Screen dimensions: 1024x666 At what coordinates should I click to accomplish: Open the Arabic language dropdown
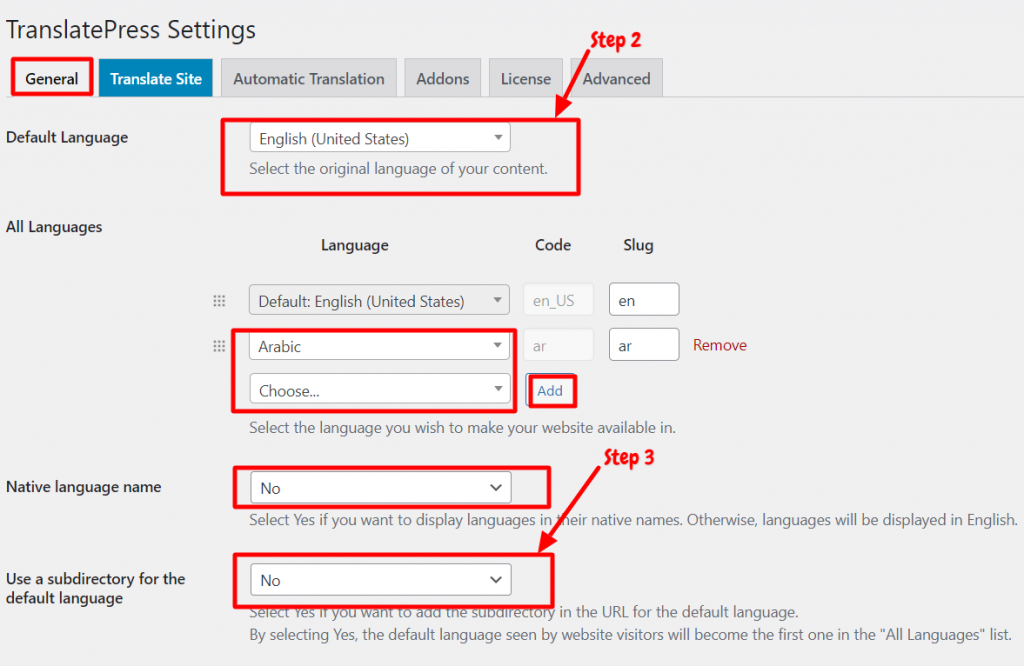click(x=379, y=345)
